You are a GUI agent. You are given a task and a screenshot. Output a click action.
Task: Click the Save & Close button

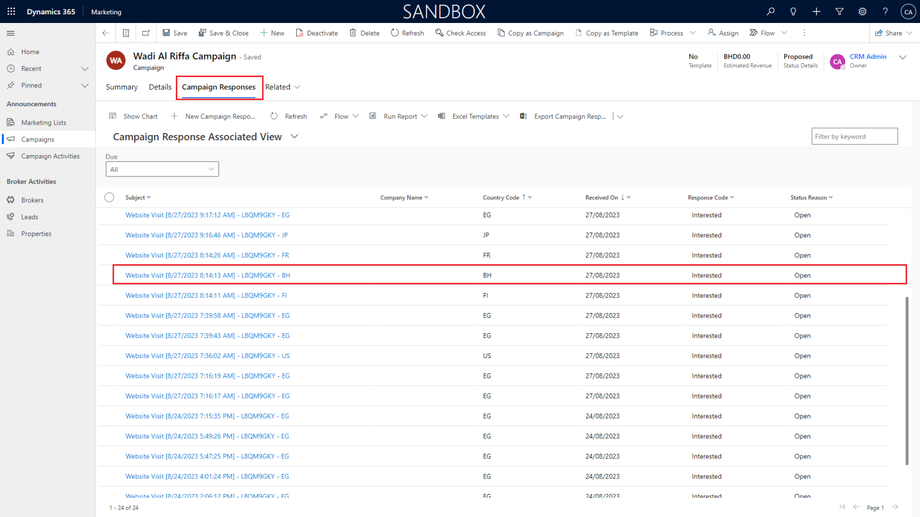tap(223, 33)
